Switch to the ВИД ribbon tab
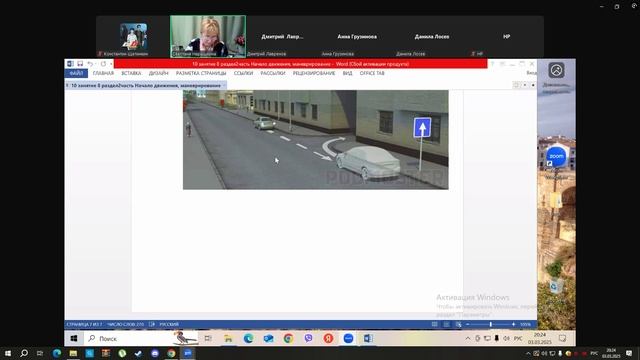 coord(347,73)
